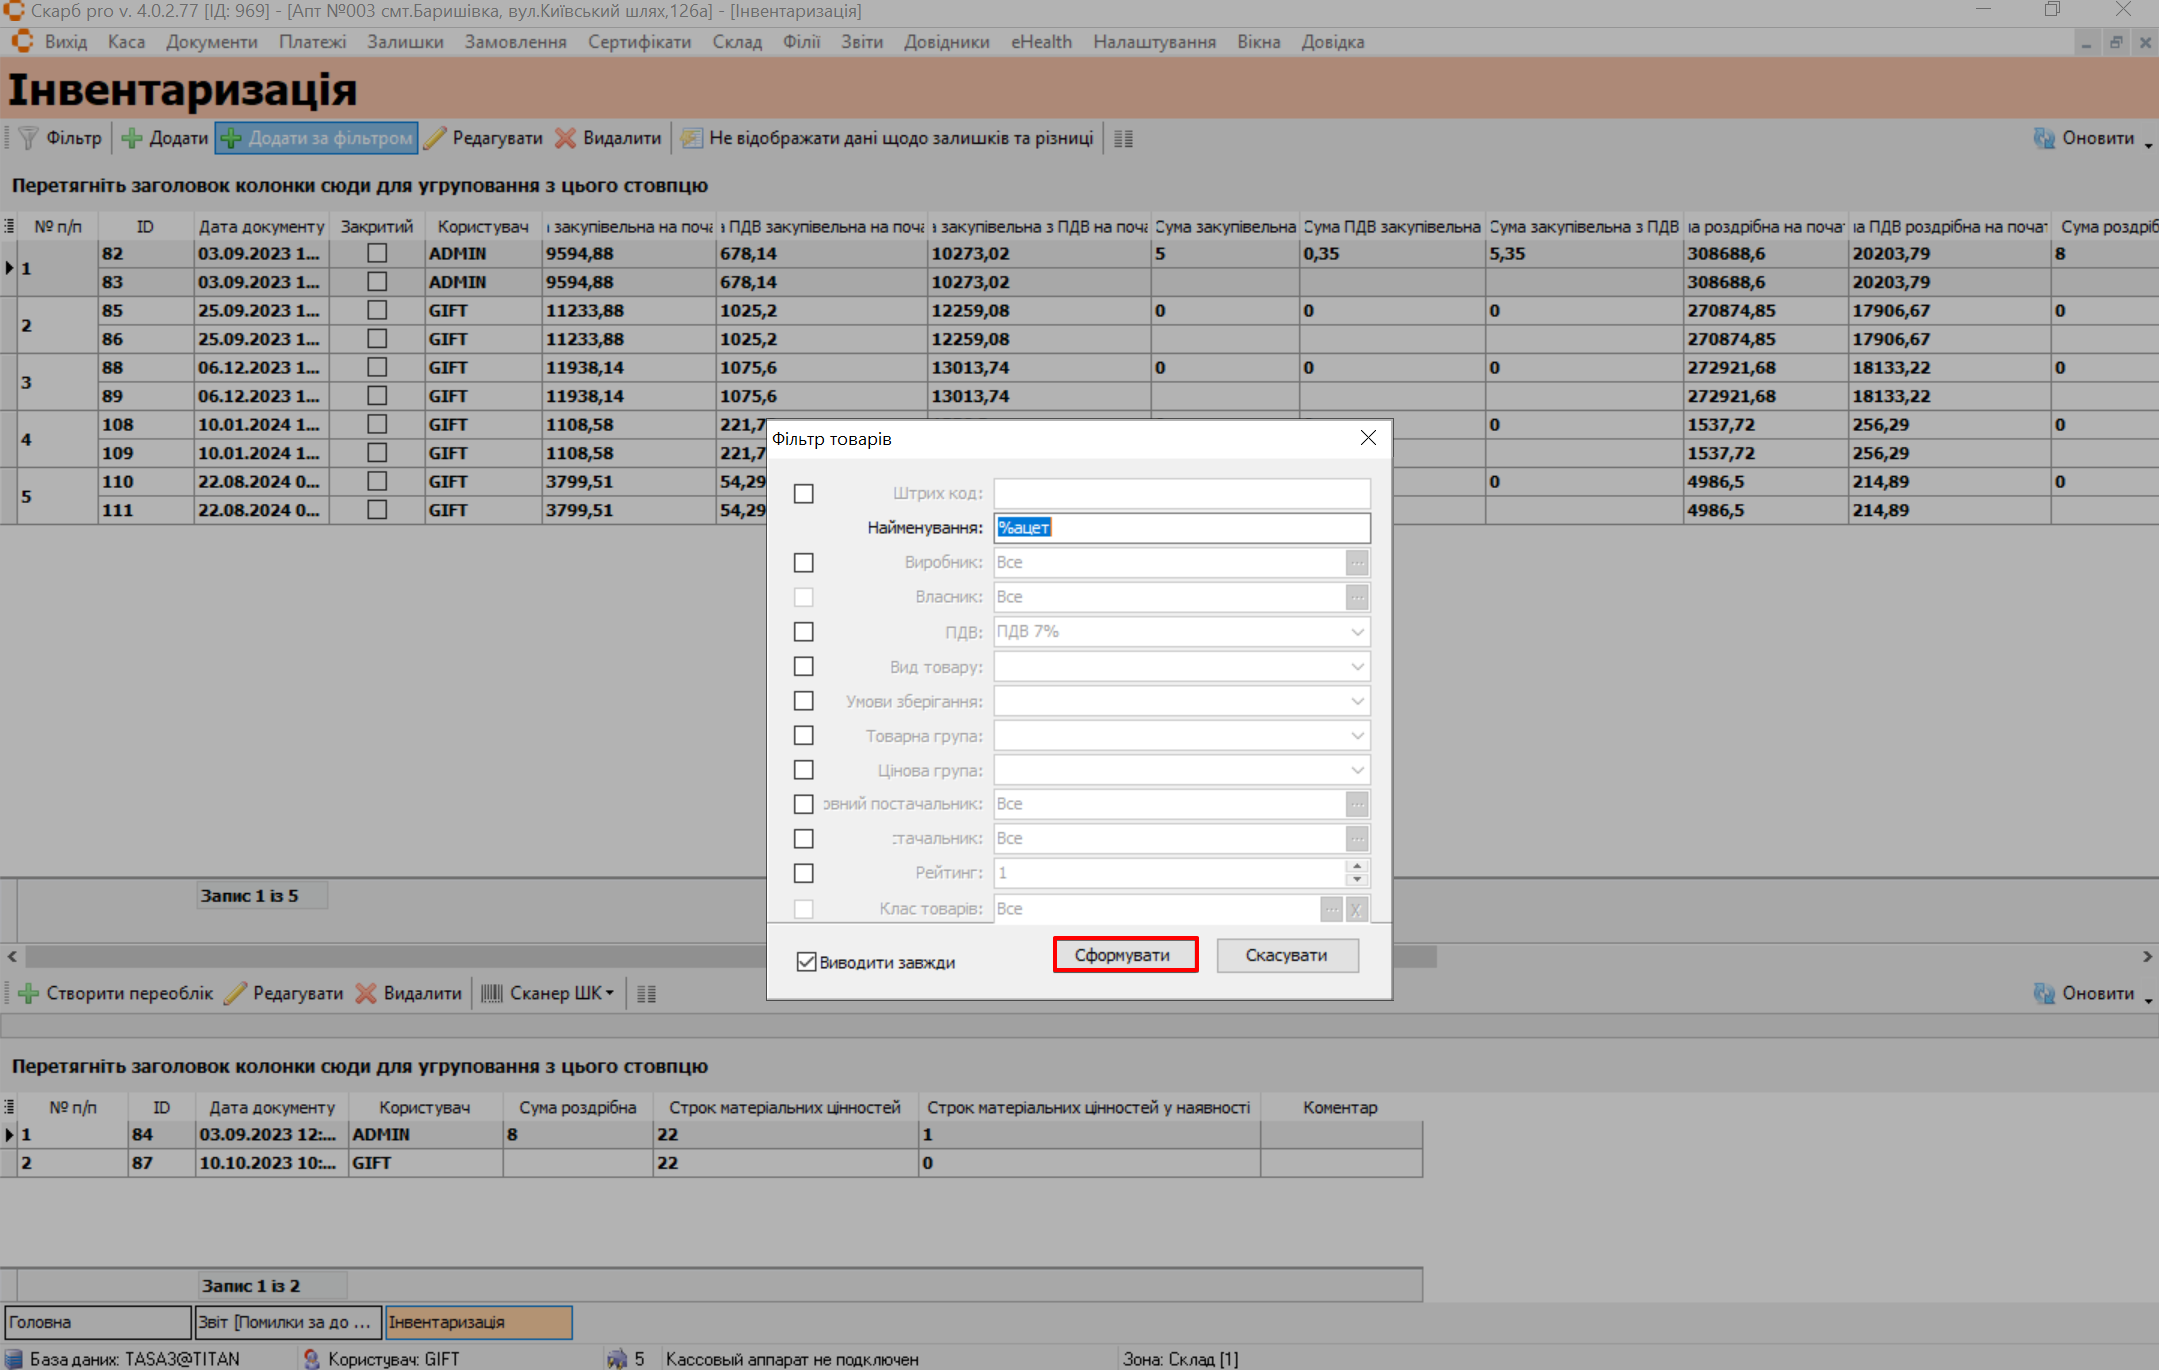Click the column settings icon in top toolbar
This screenshot has height=1370, width=2159.
pos(1123,139)
